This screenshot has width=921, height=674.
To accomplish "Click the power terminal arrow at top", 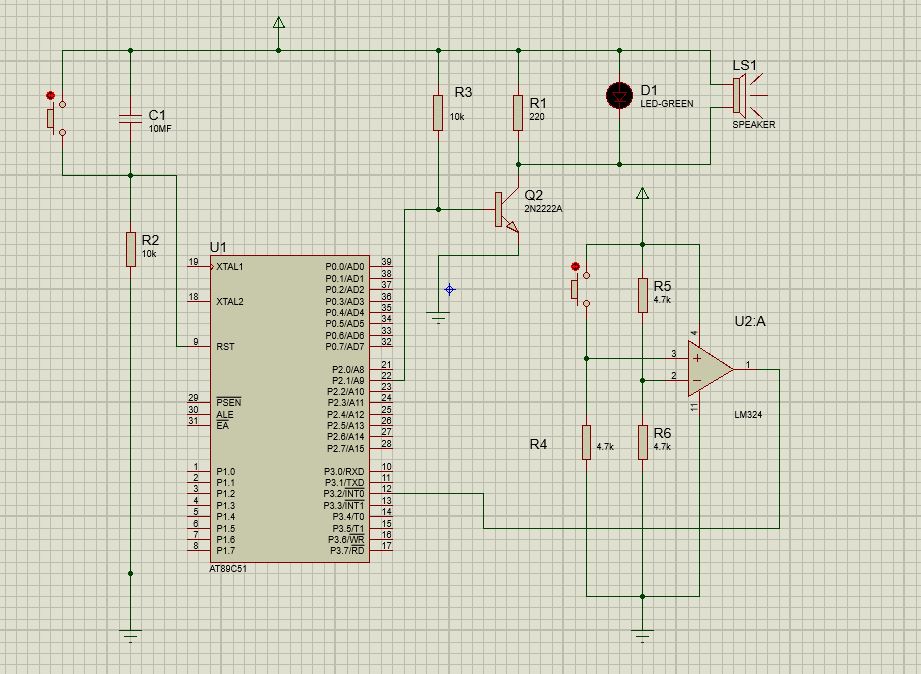I will point(278,24).
